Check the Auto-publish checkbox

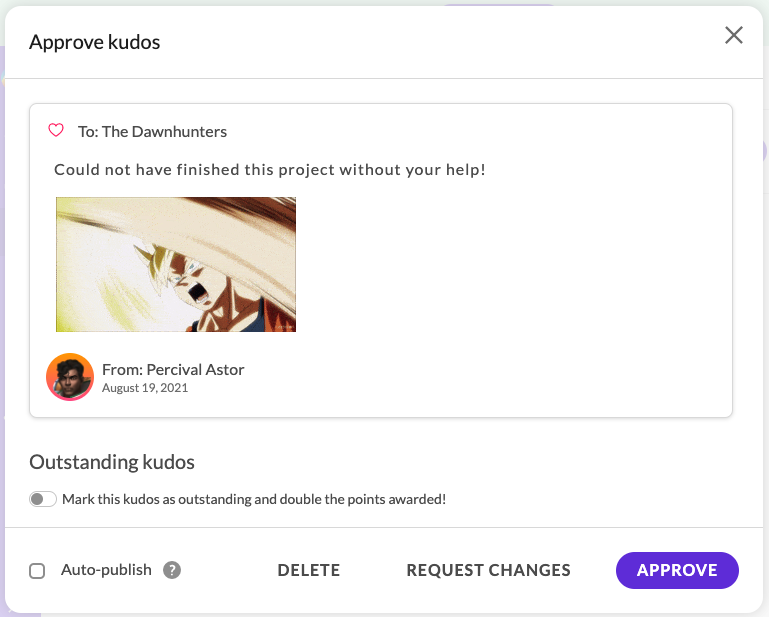click(37, 571)
